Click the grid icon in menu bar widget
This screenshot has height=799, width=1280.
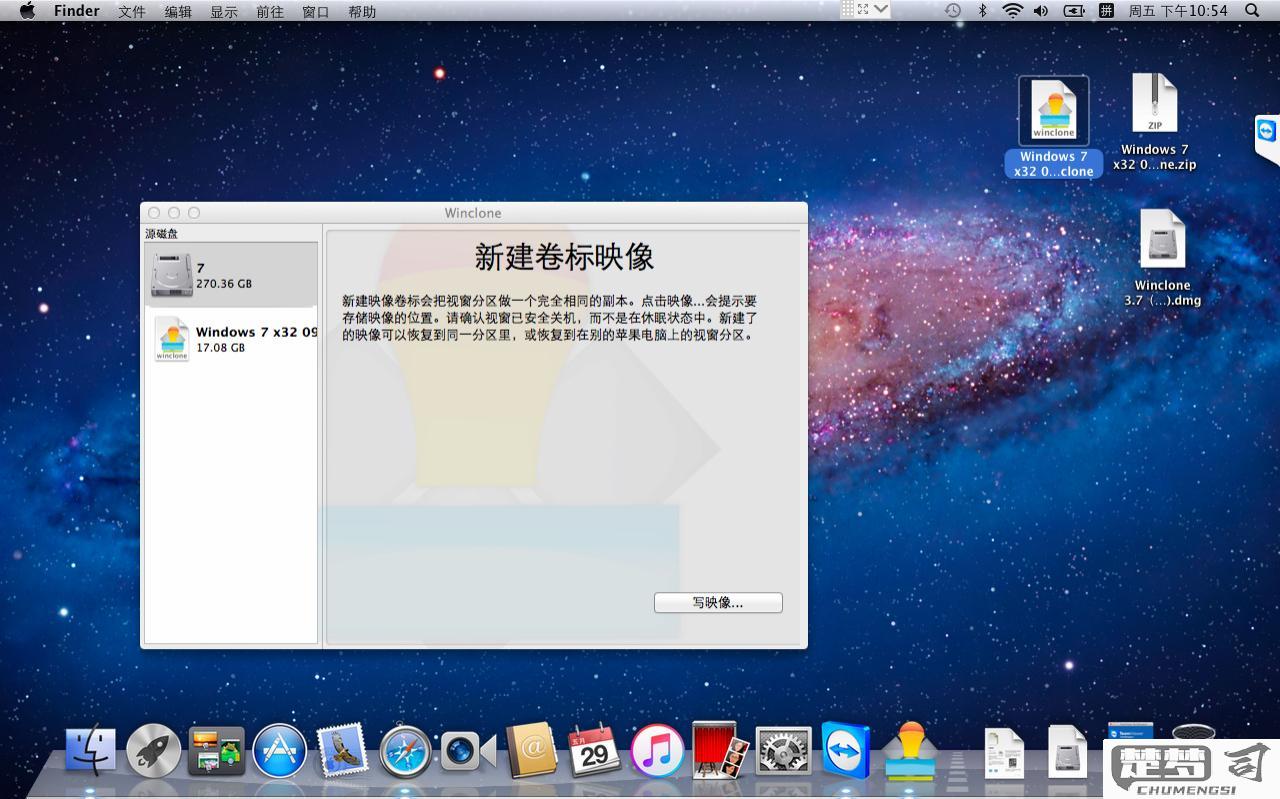click(848, 9)
